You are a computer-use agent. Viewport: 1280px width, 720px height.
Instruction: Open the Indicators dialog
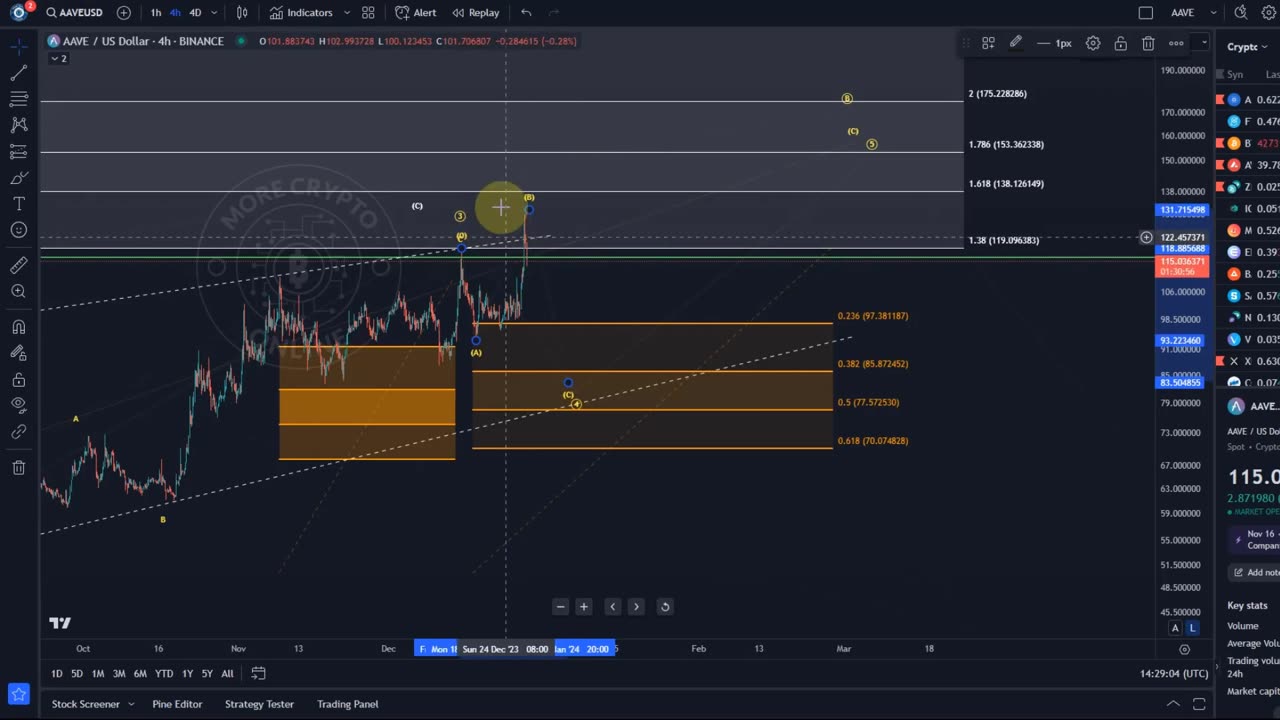click(301, 13)
